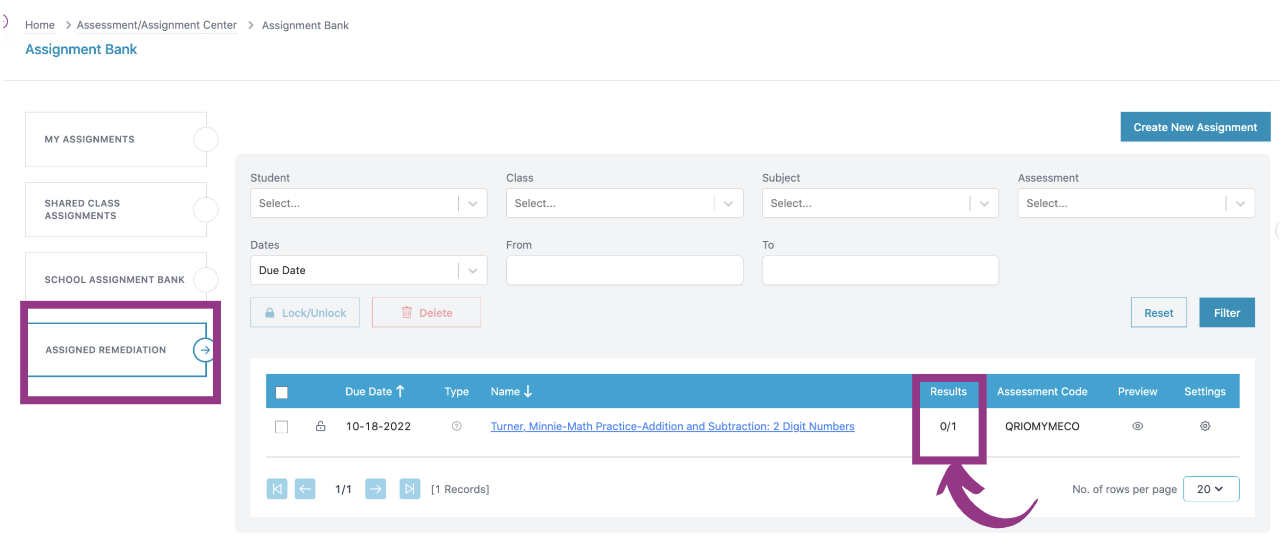Go to next page of records
1284x550 pixels.
tap(375, 489)
